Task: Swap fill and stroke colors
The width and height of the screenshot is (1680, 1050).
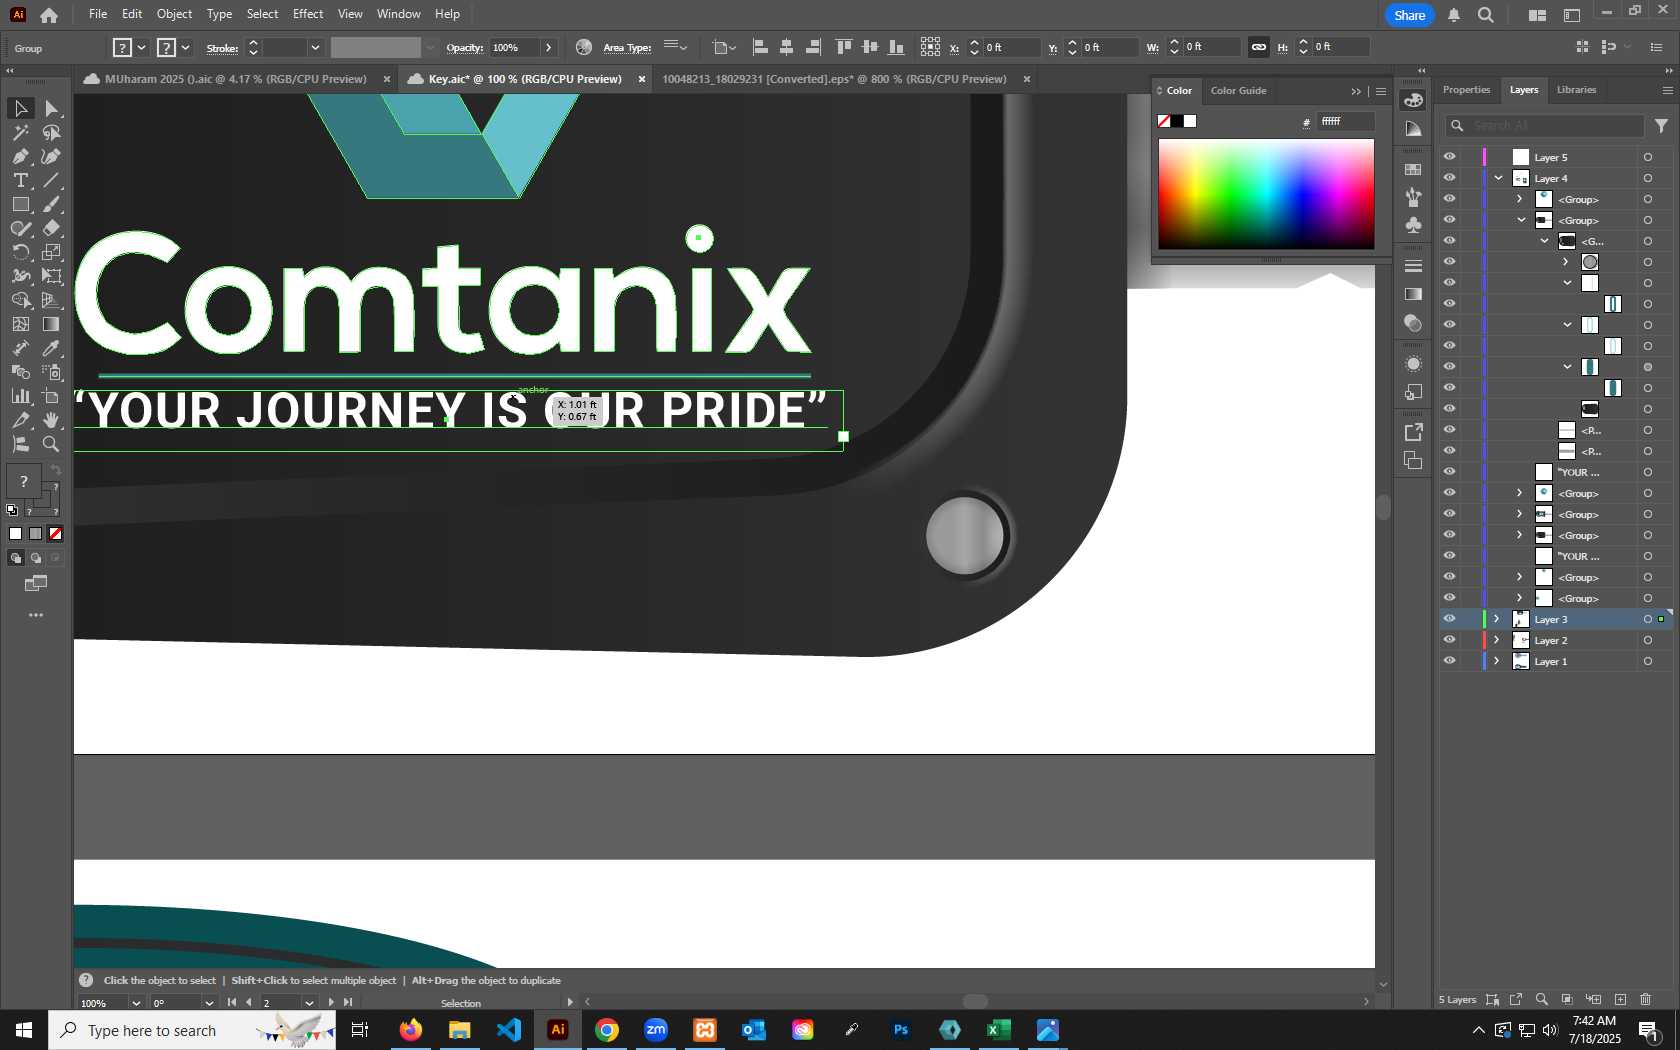Action: coord(56,470)
